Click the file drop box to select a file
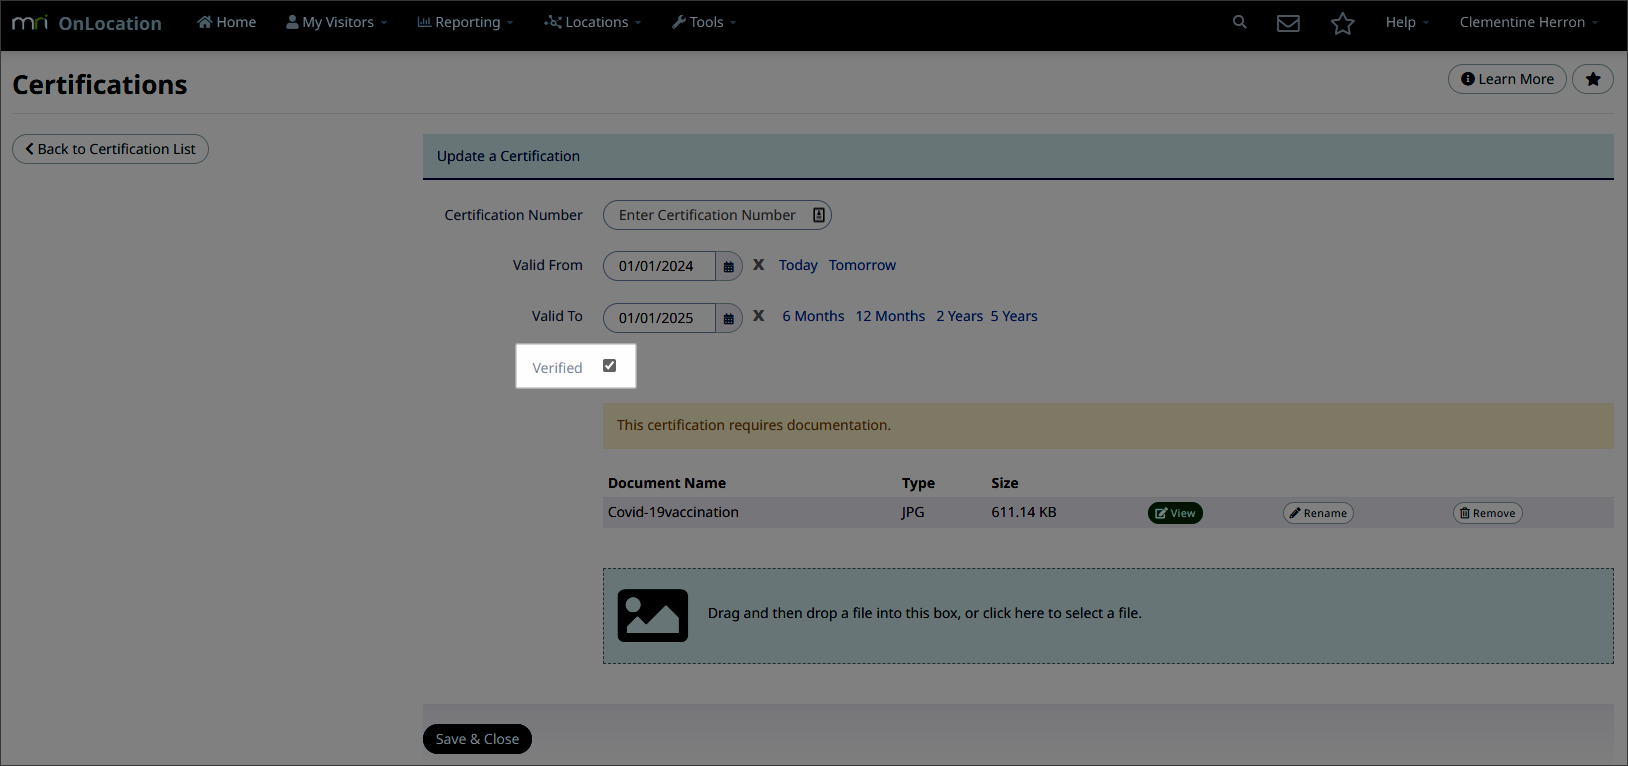Screen dimensions: 1628x766 (x=1108, y=616)
